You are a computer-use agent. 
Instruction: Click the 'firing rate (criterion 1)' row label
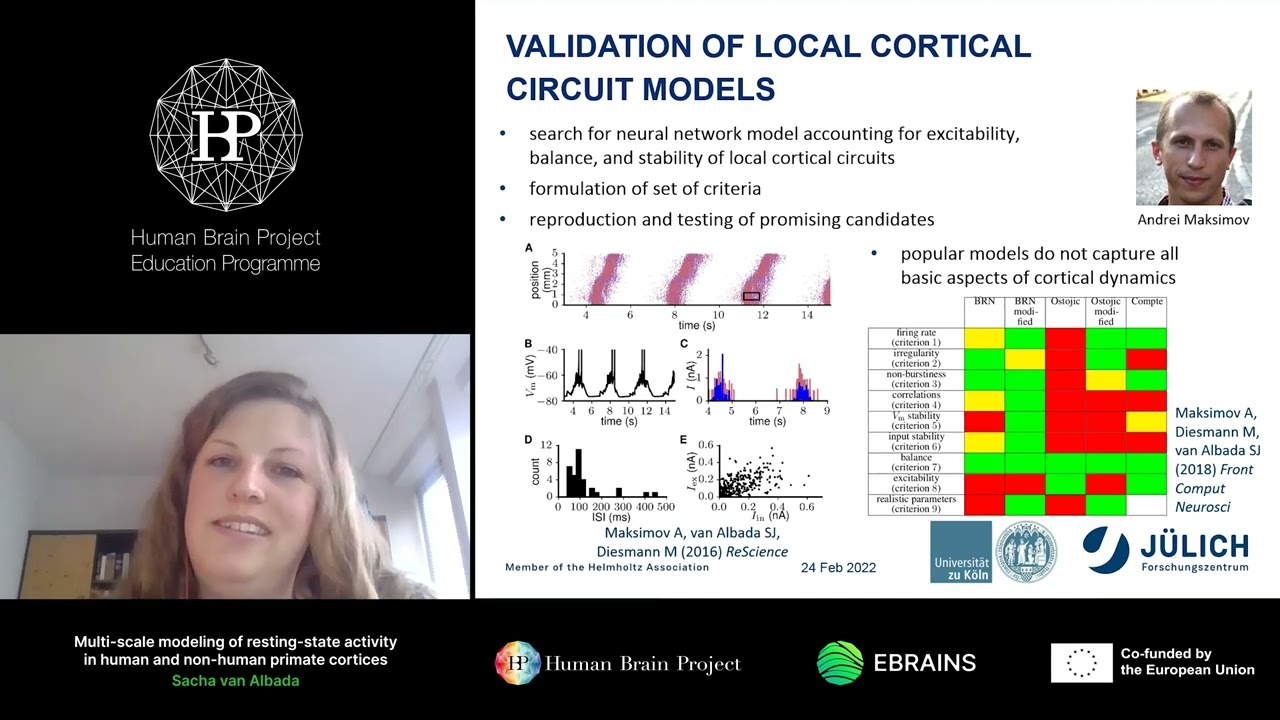(916, 337)
